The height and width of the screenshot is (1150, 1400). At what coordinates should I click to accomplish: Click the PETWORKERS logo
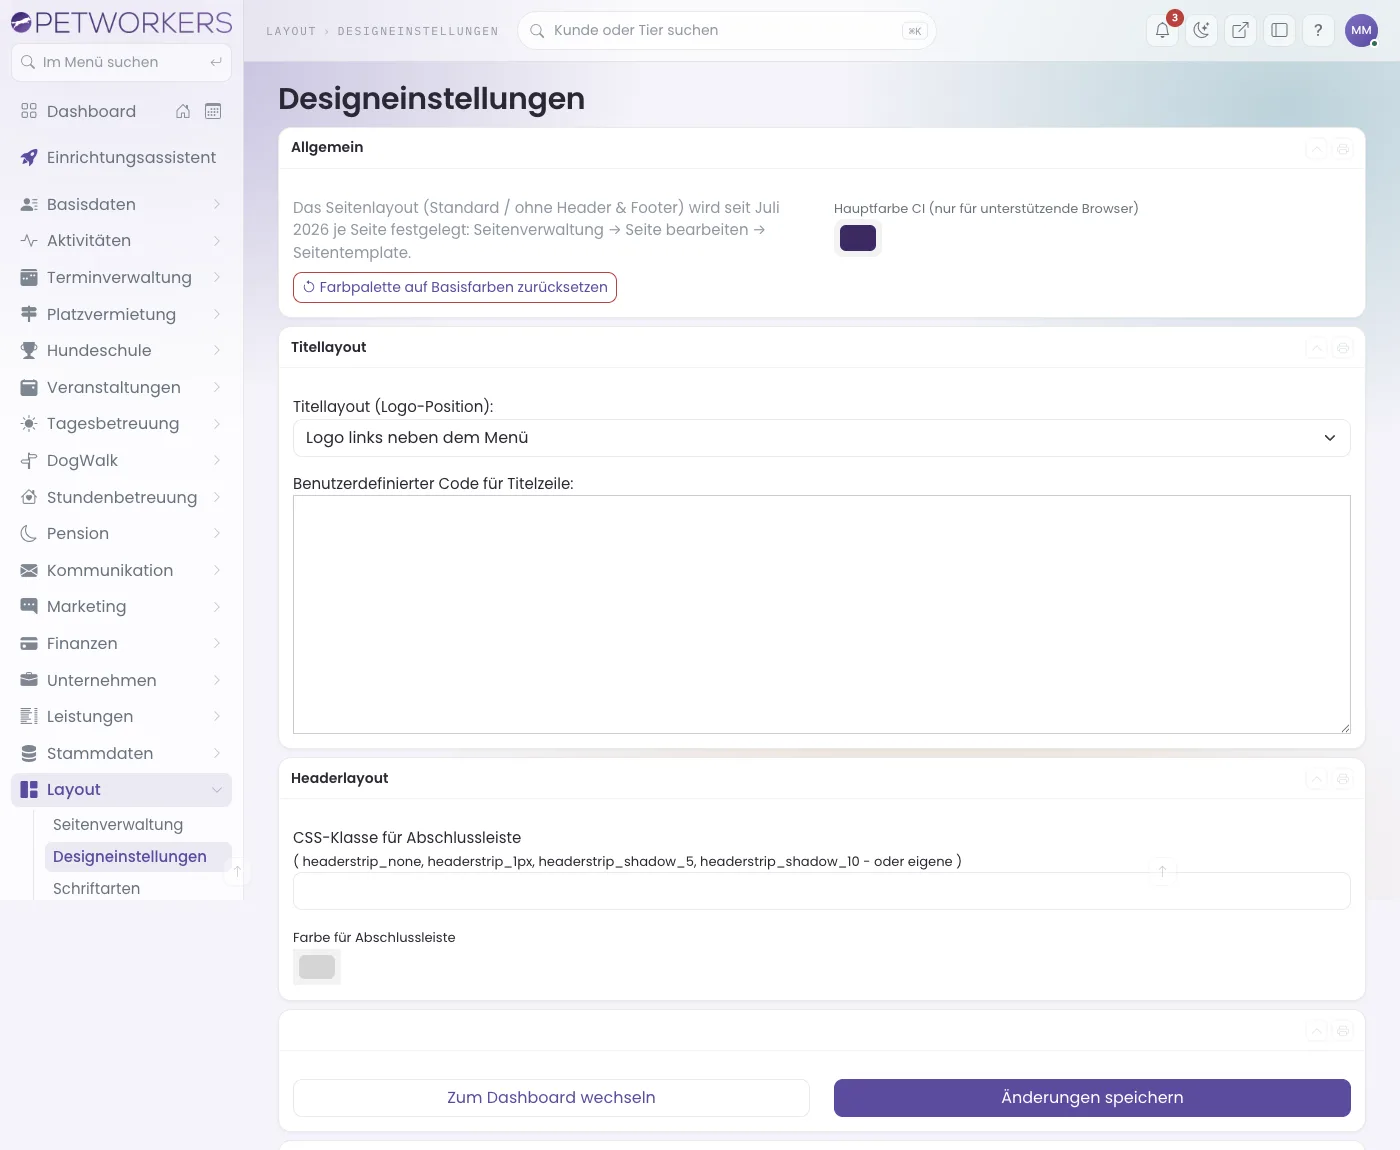[121, 22]
